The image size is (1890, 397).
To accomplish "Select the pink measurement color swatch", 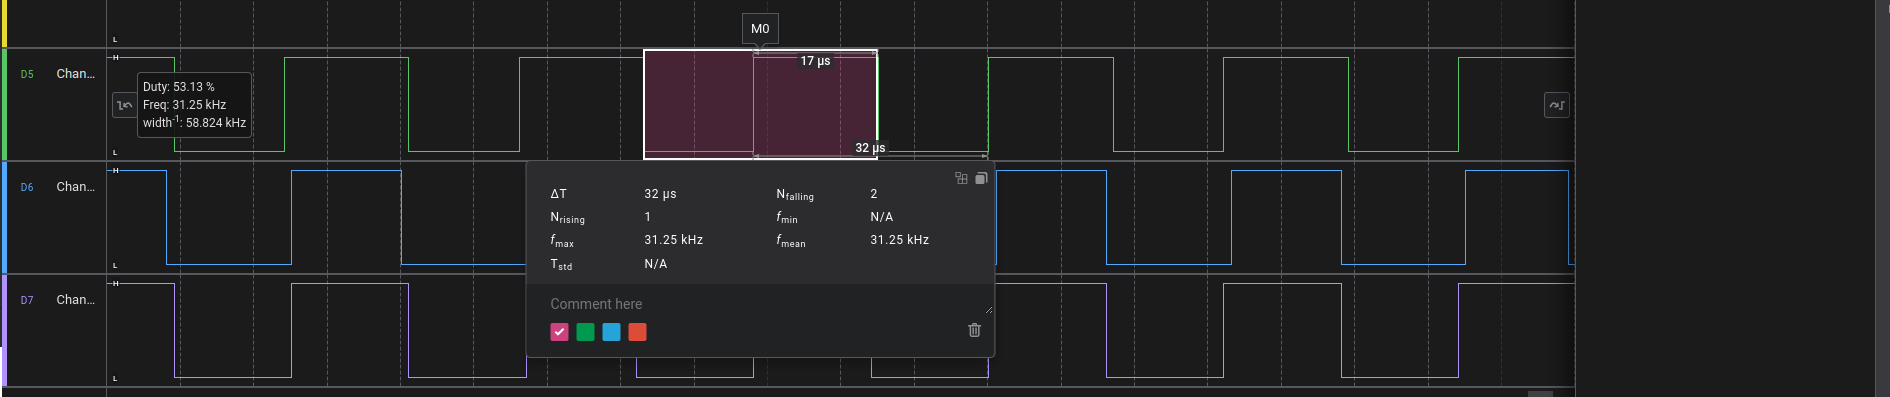I will coord(559,332).
